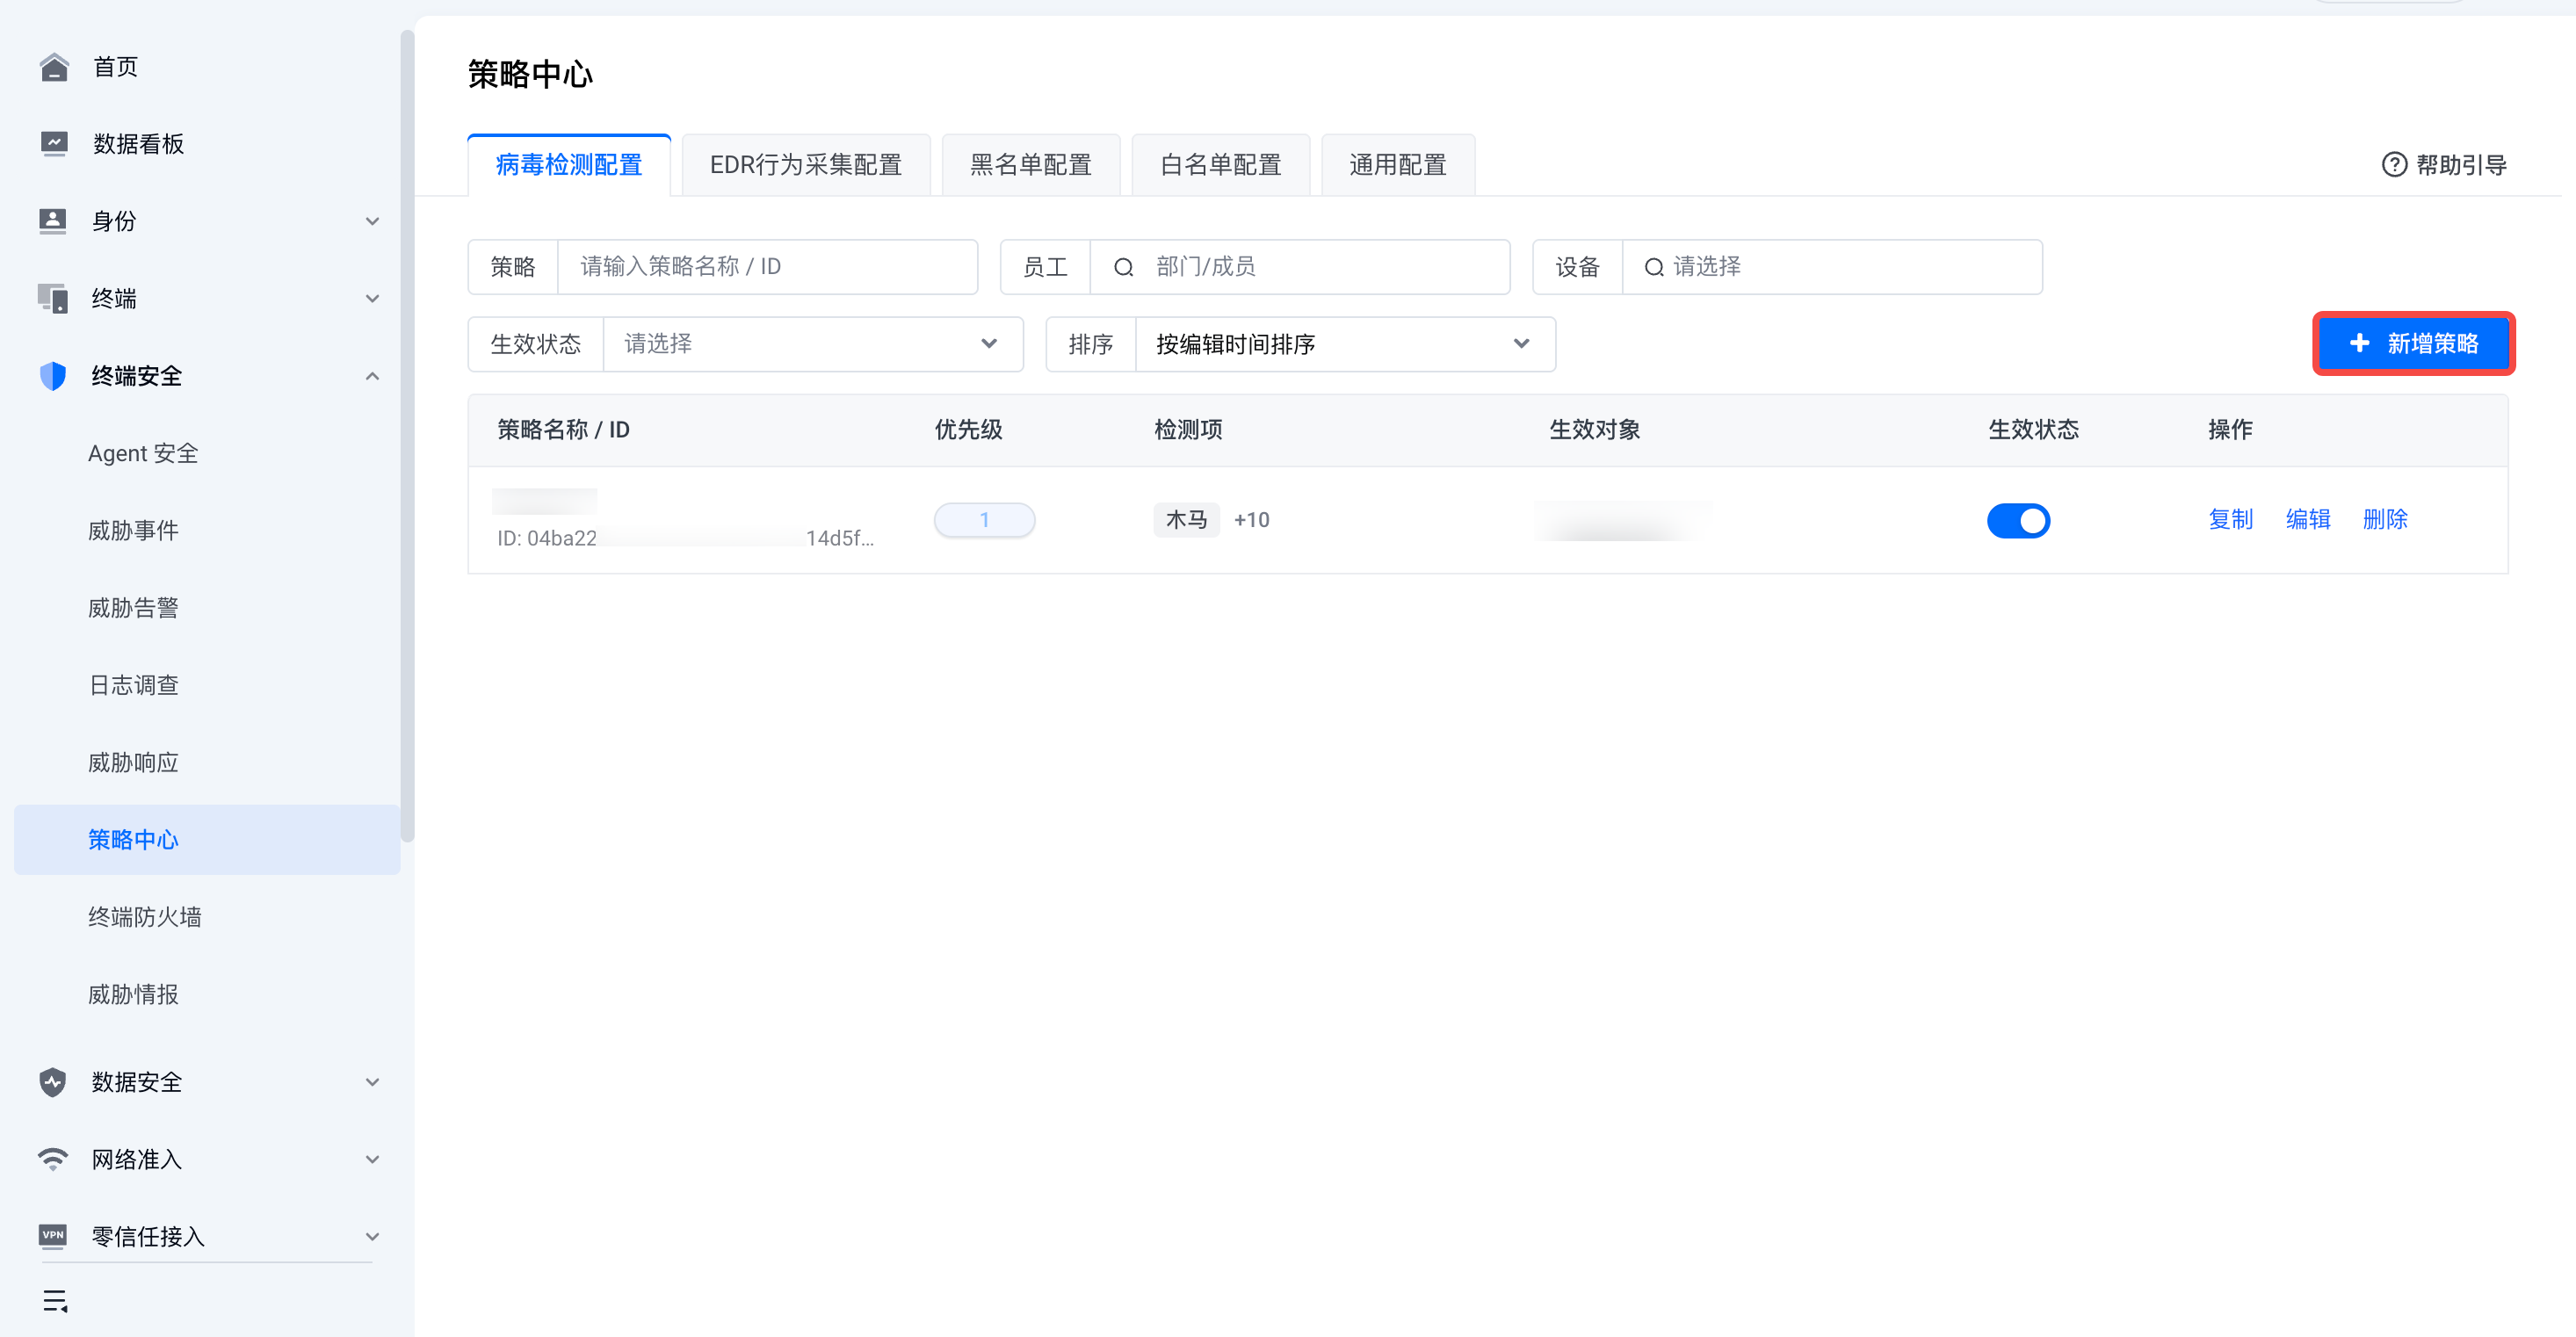
Task: Expand the 零信任接入 menu chevron
Action: [372, 1236]
